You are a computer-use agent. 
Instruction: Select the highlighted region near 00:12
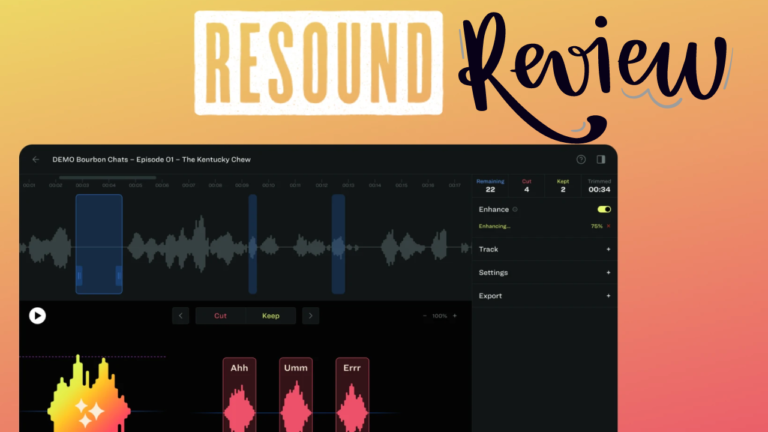click(x=338, y=244)
